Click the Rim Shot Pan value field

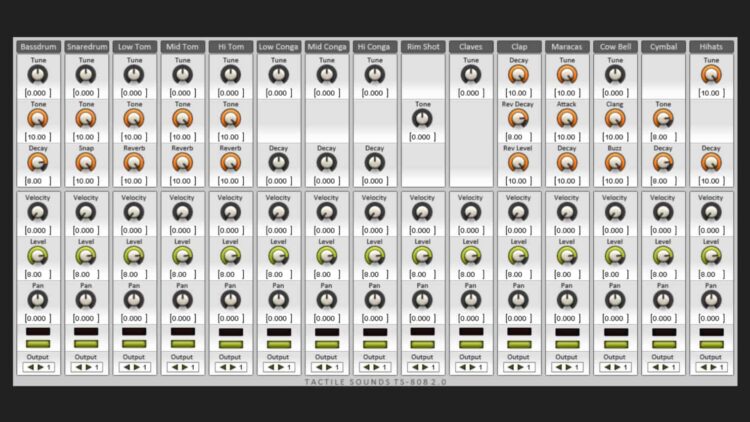pos(422,318)
